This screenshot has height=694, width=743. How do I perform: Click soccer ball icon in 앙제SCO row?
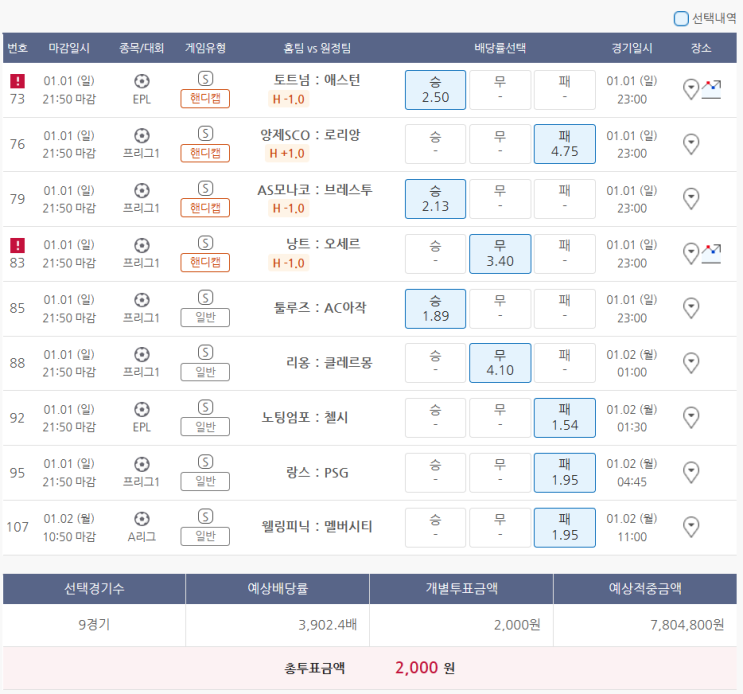click(x=142, y=136)
